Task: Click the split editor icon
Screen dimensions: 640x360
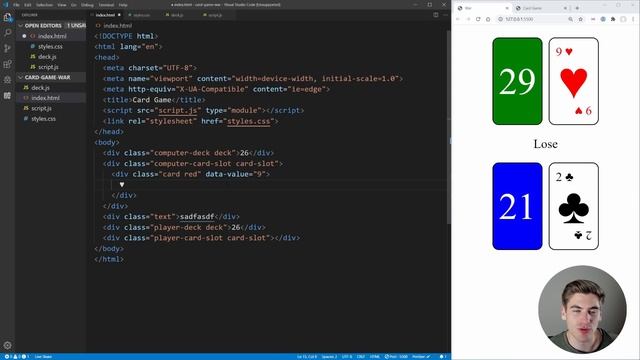Action: tap(436, 15)
